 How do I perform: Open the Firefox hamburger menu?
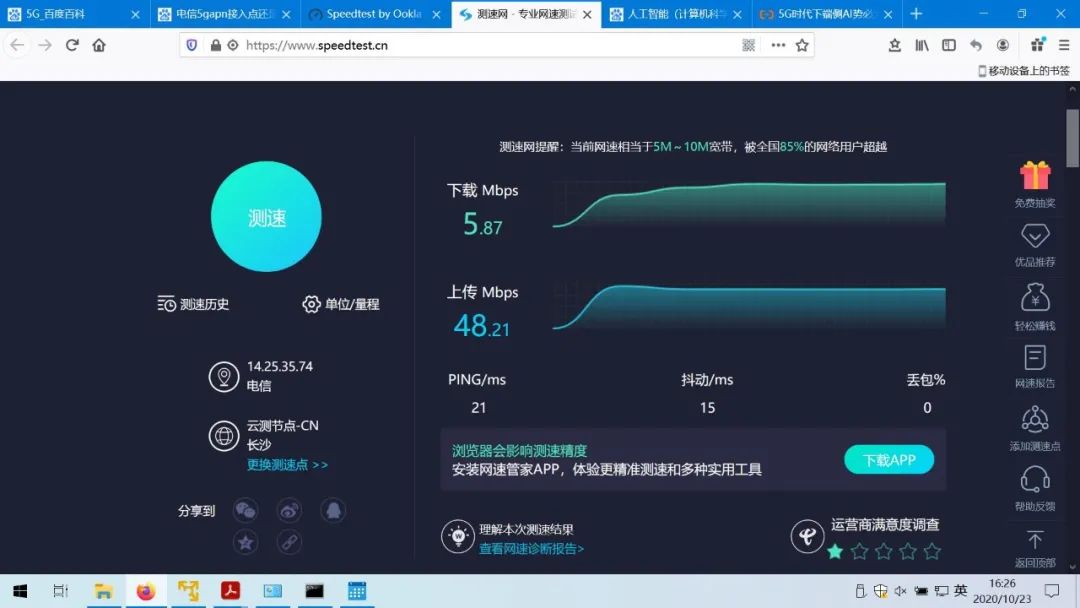[1063, 45]
